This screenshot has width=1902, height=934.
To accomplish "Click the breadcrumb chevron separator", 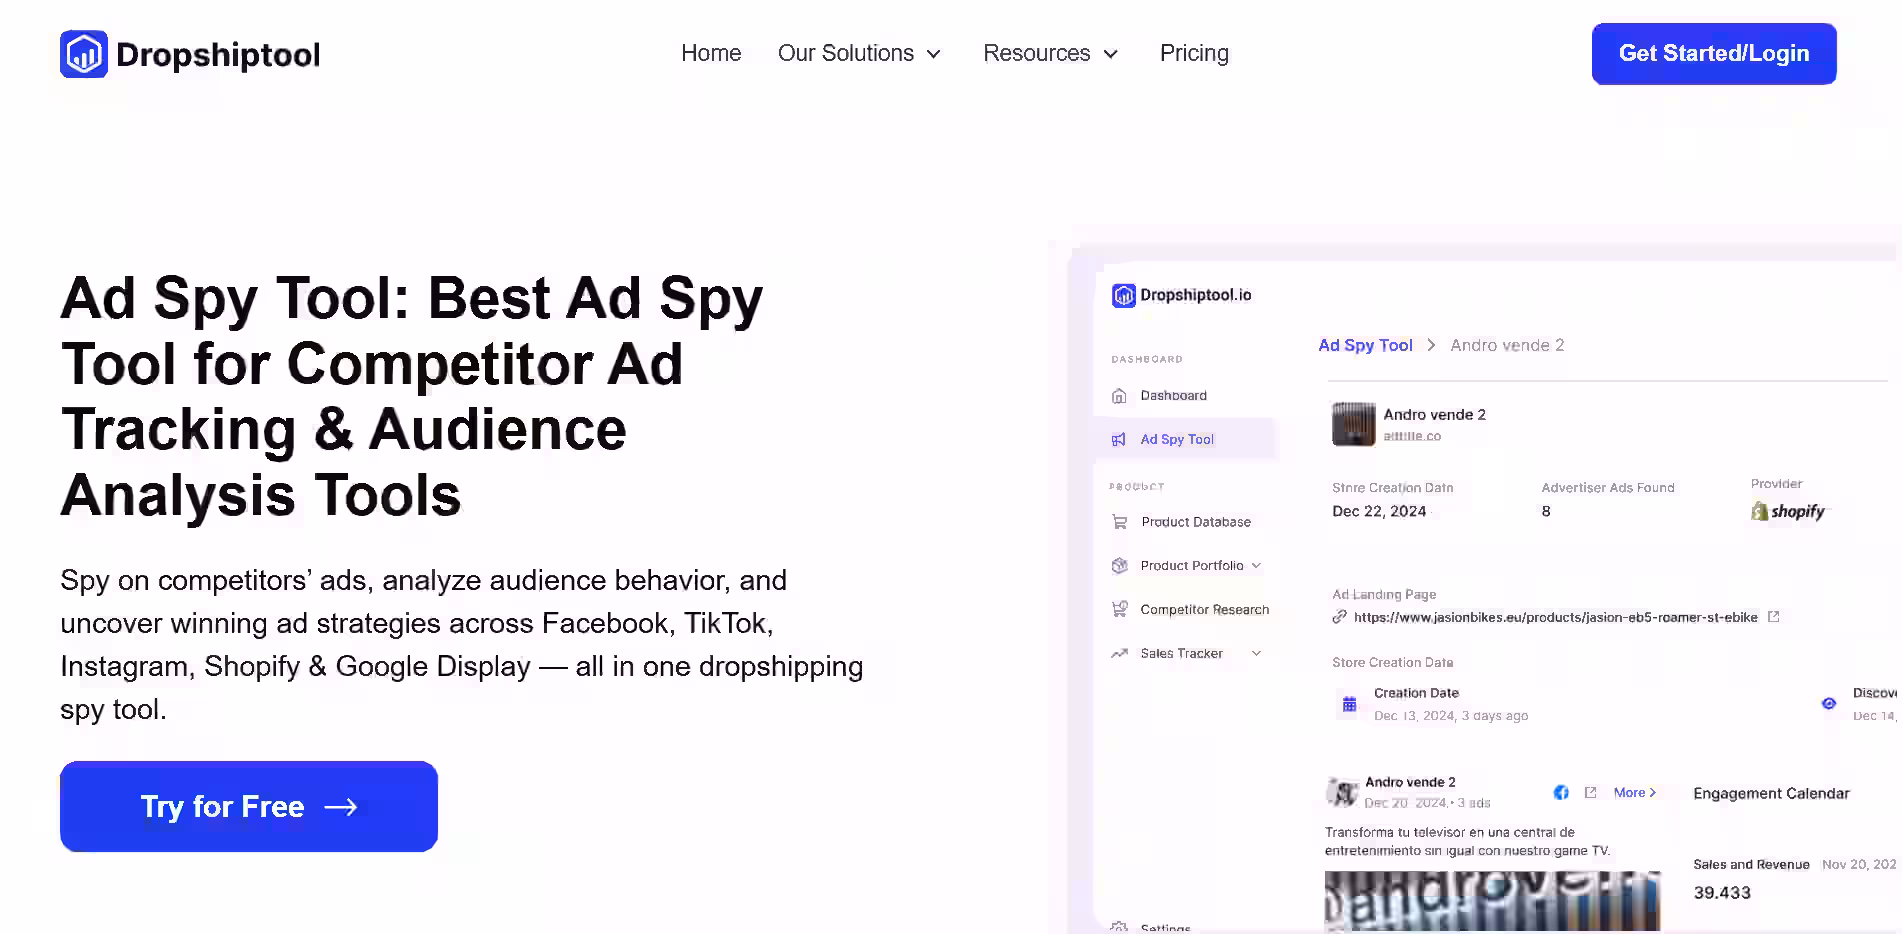I will pos(1431,345).
